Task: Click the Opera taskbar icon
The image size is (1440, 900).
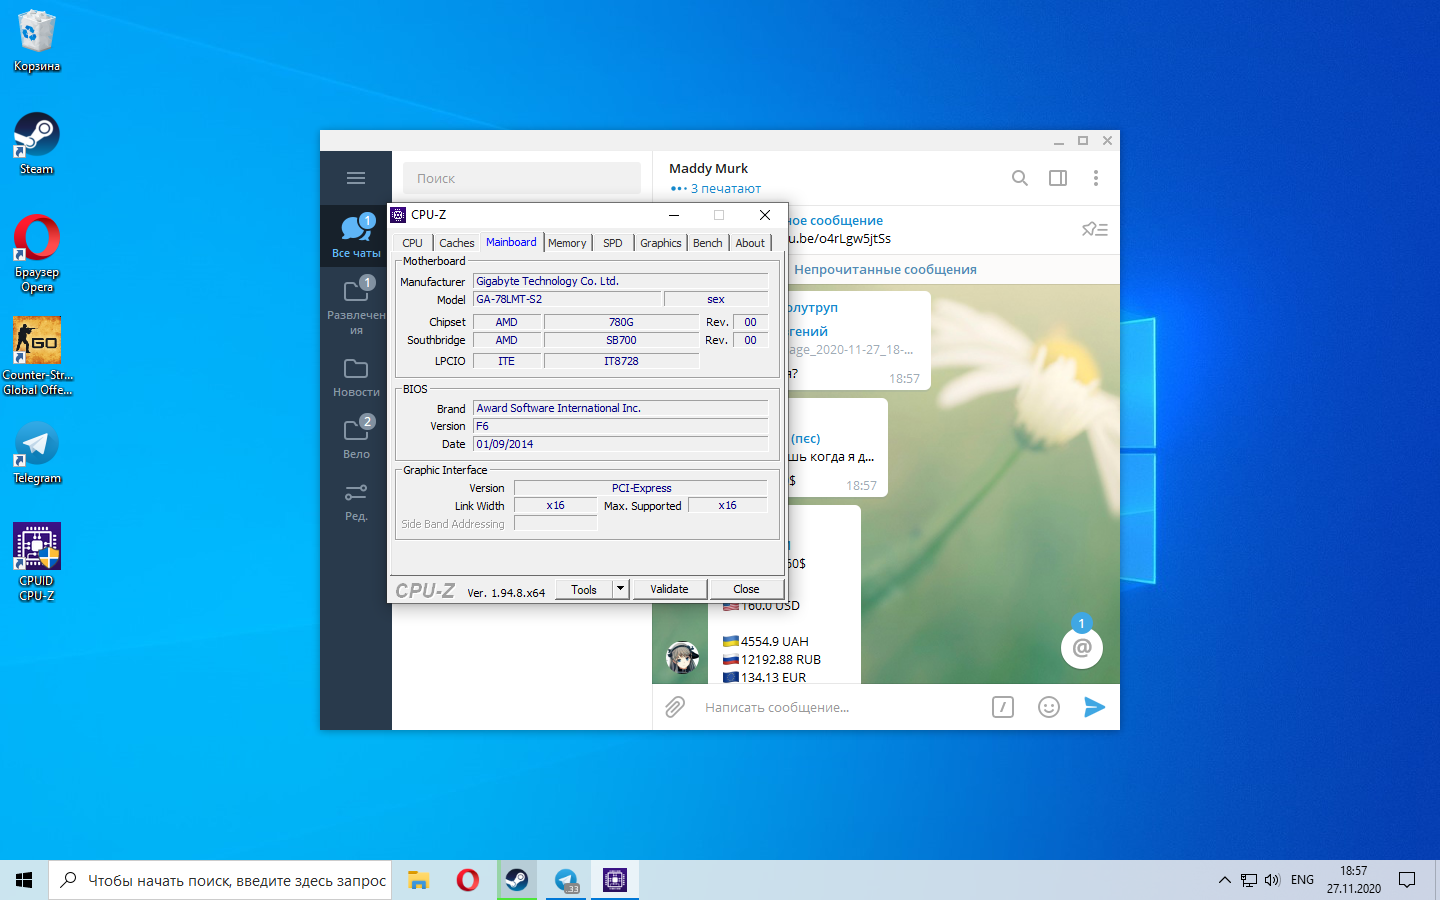Action: (467, 880)
